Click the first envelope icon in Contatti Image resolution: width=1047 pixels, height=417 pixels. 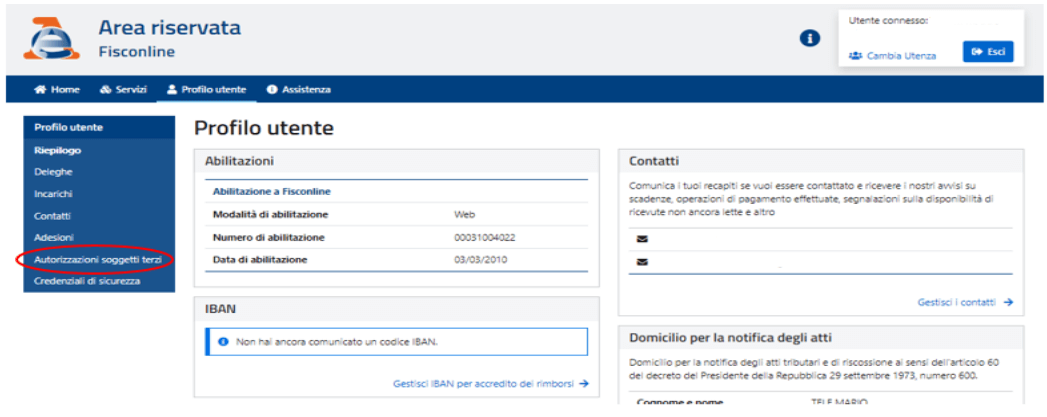(642, 240)
